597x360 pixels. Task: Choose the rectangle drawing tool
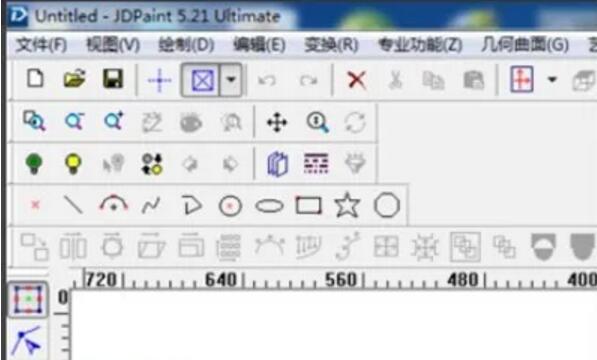click(308, 205)
